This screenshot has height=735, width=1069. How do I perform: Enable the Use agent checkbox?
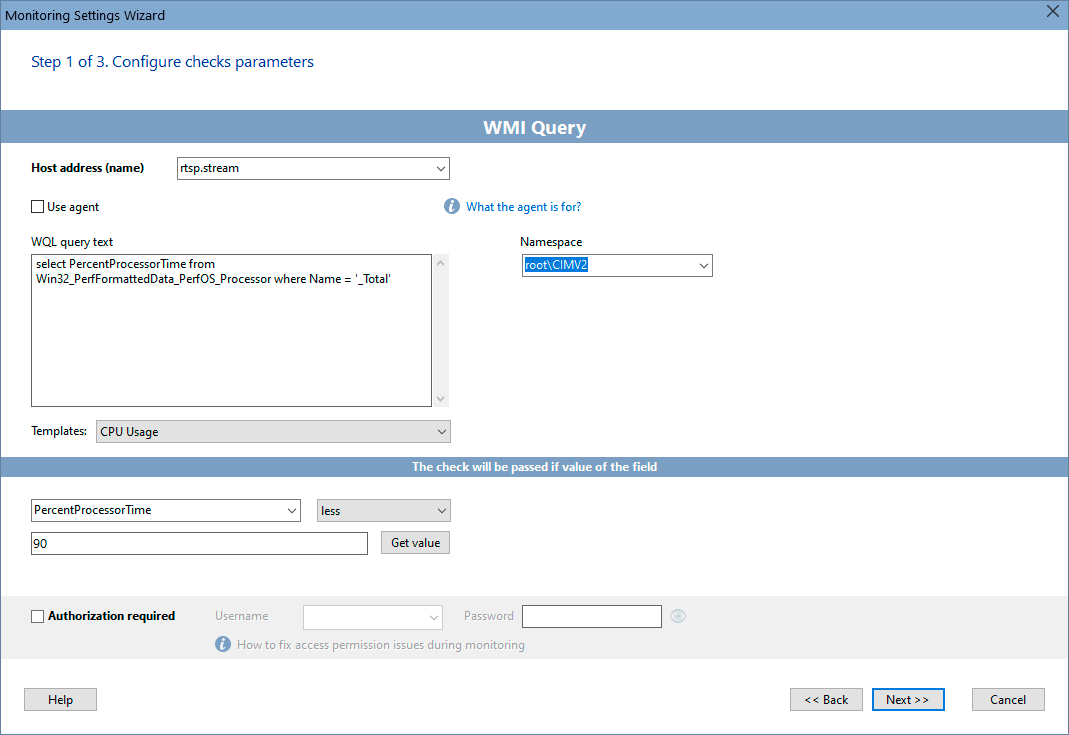click(37, 206)
